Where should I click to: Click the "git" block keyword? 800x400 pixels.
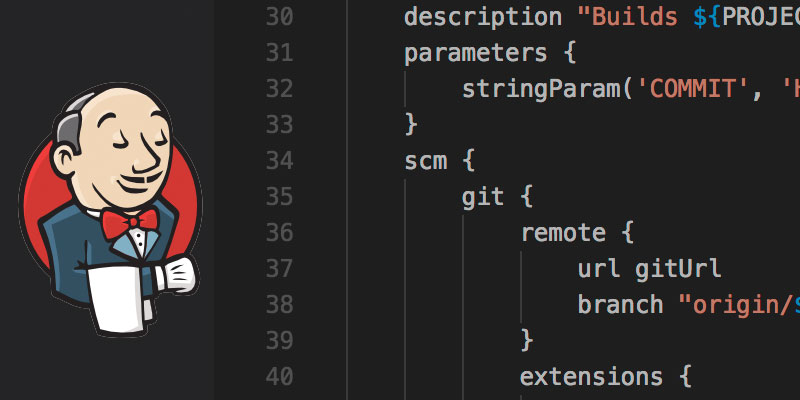pyautogui.click(x=483, y=197)
